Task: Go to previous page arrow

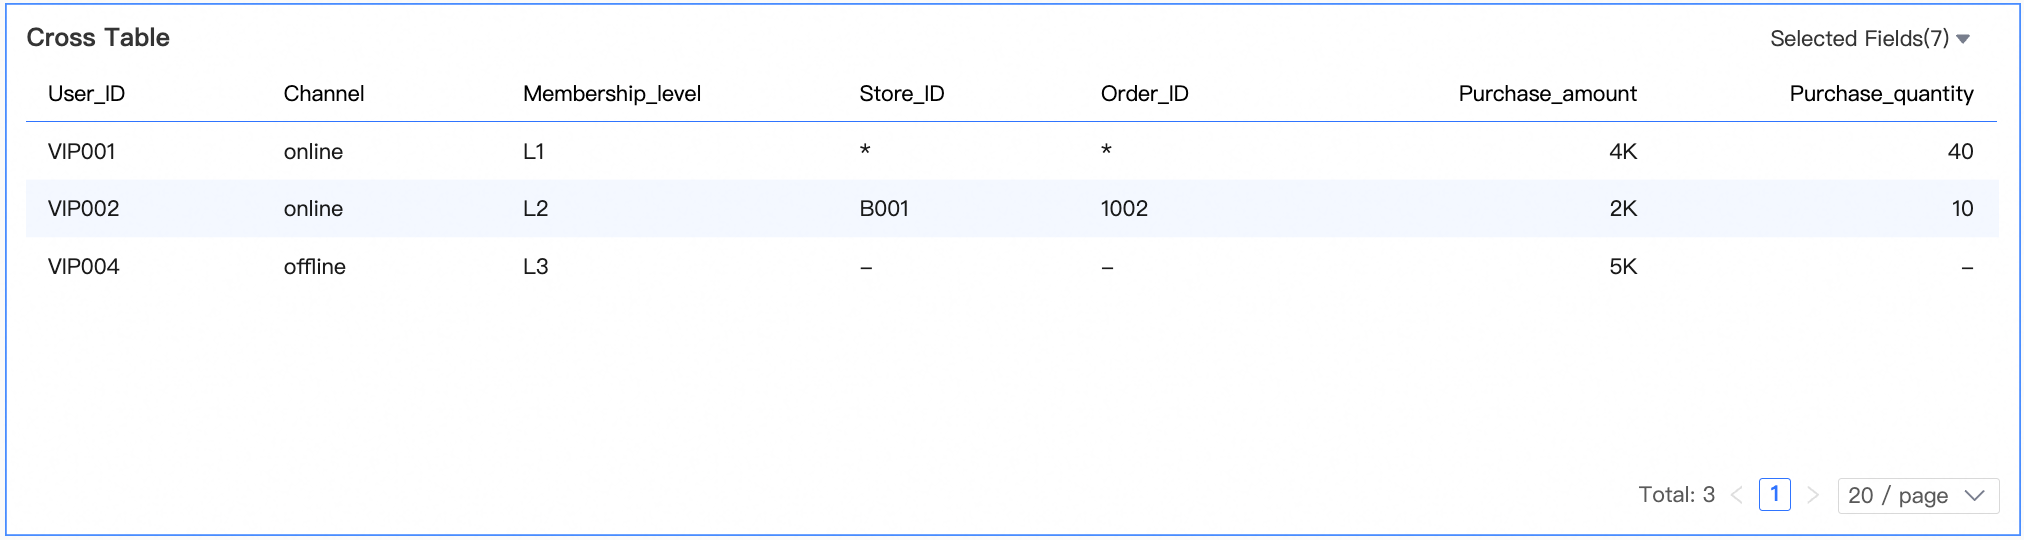Action: [x=1737, y=495]
